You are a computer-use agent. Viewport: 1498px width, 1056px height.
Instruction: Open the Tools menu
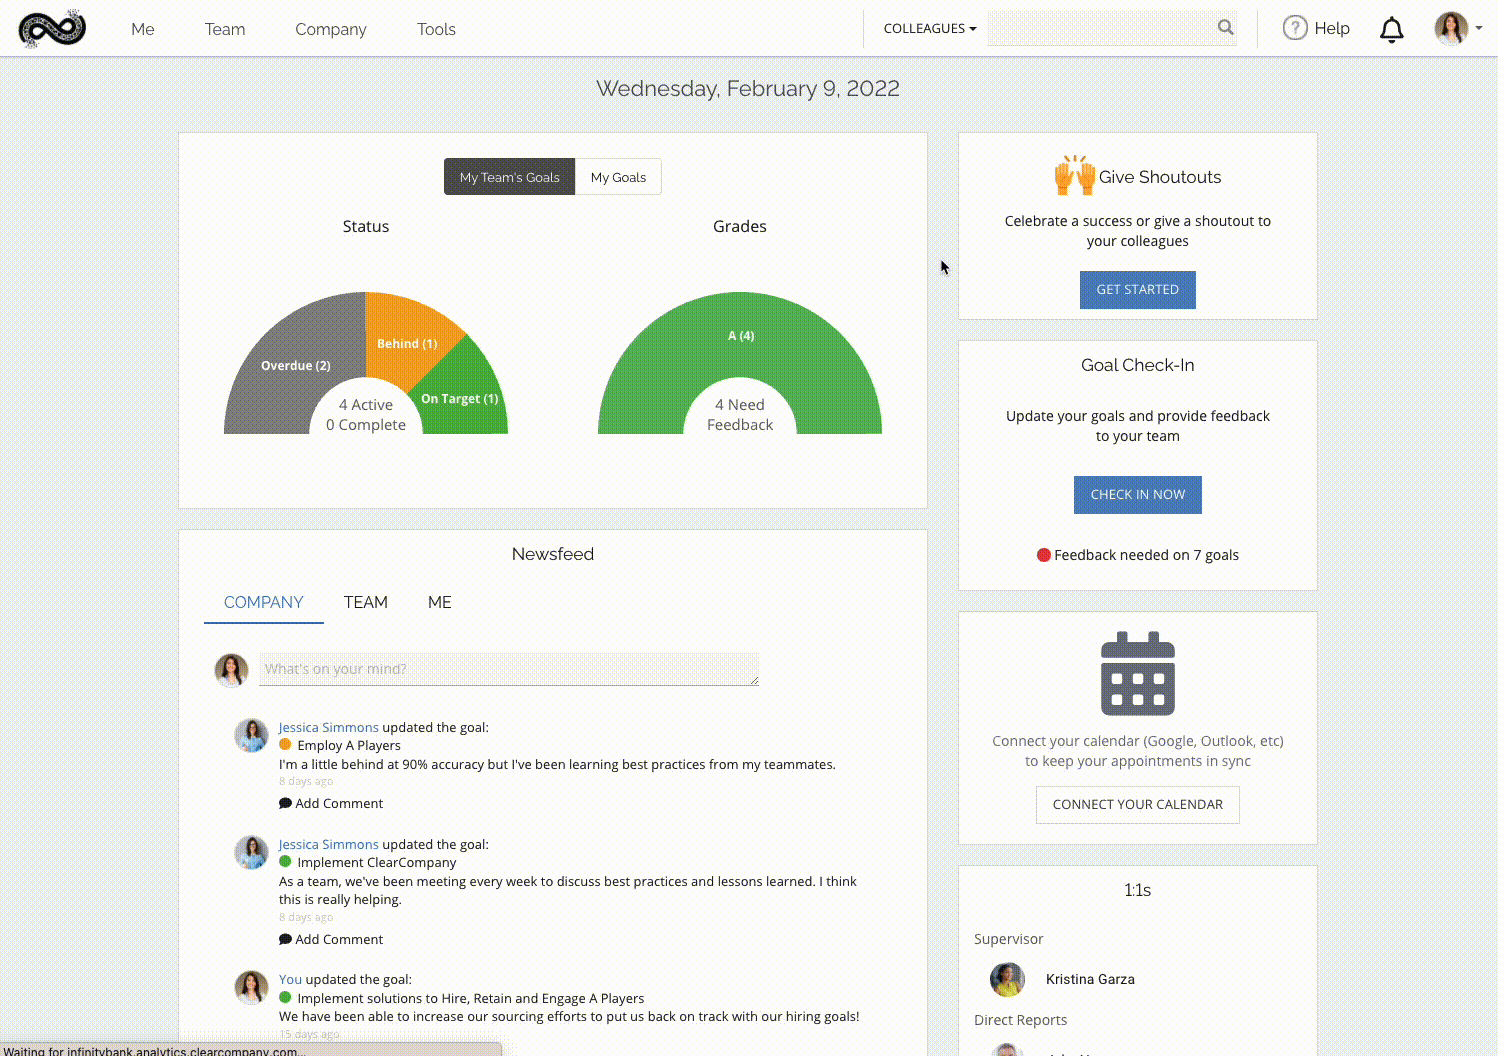(436, 29)
